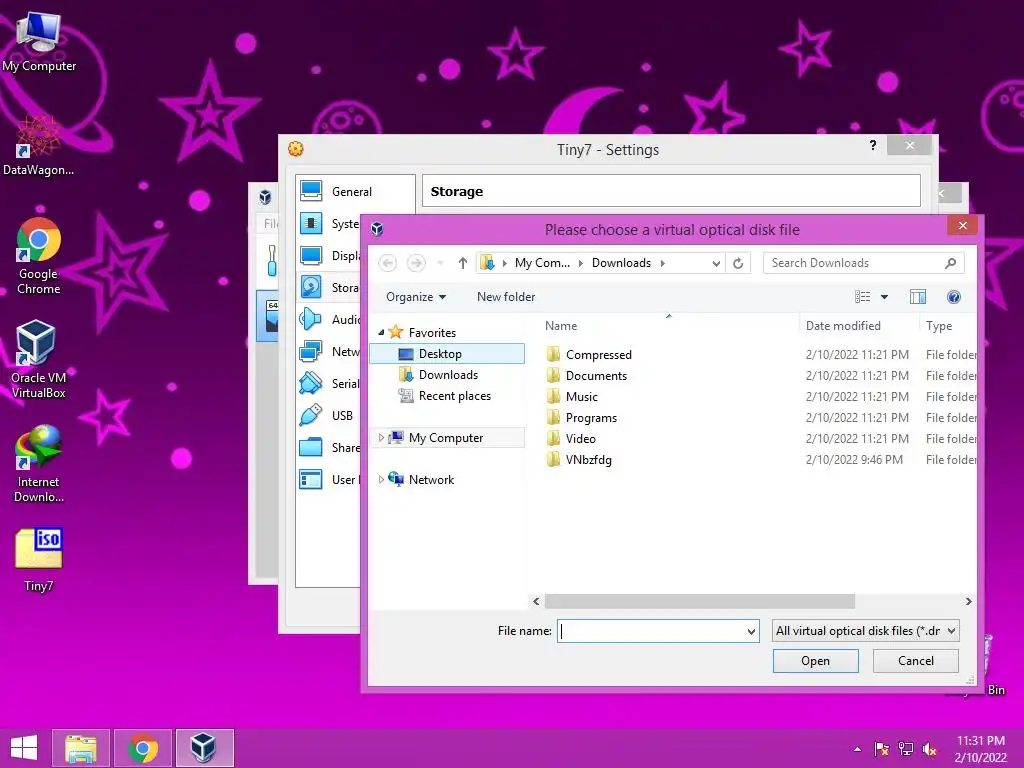
Task: Select Serial Ports category icon in Settings
Action: [311, 383]
